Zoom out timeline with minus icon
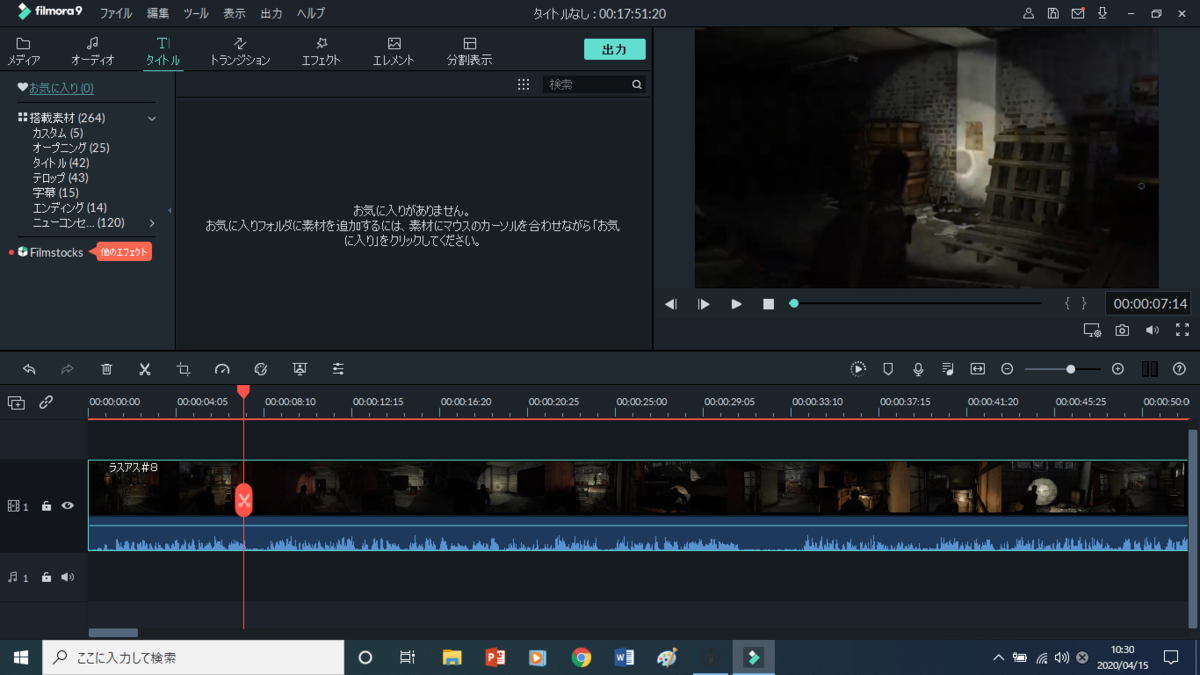 point(1007,369)
